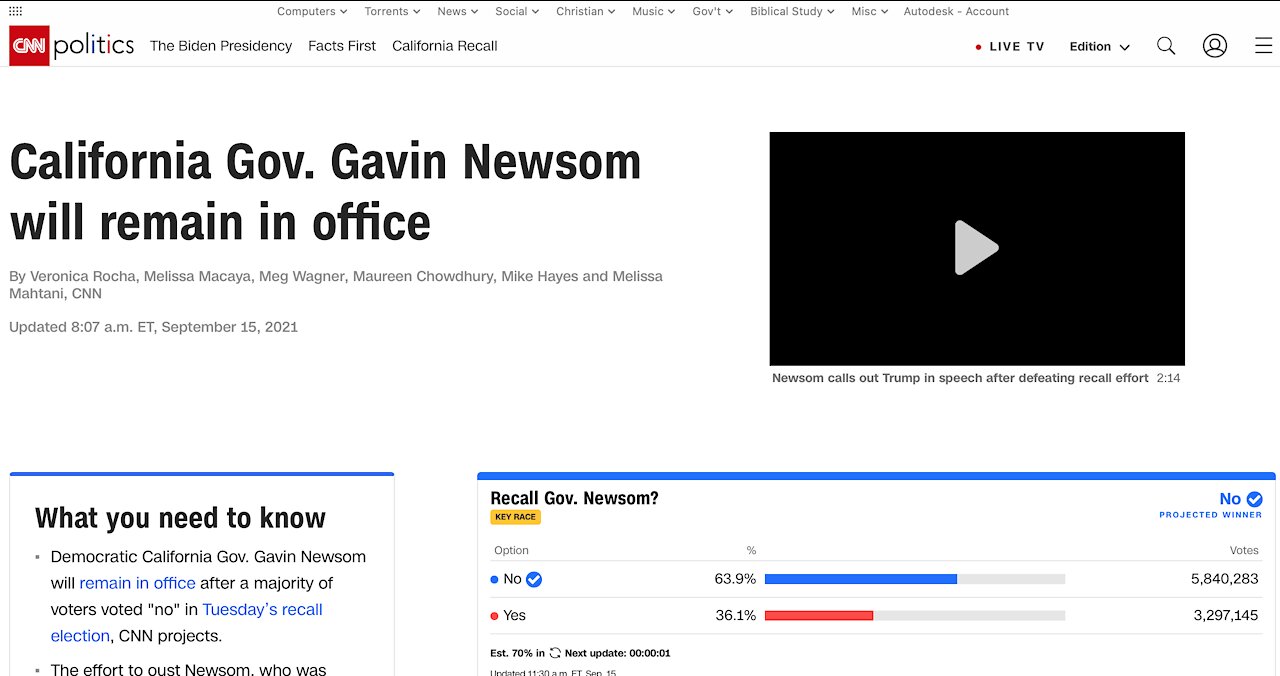This screenshot has width=1280, height=676.
Task: Expand the News bookmarks folder
Action: click(458, 11)
